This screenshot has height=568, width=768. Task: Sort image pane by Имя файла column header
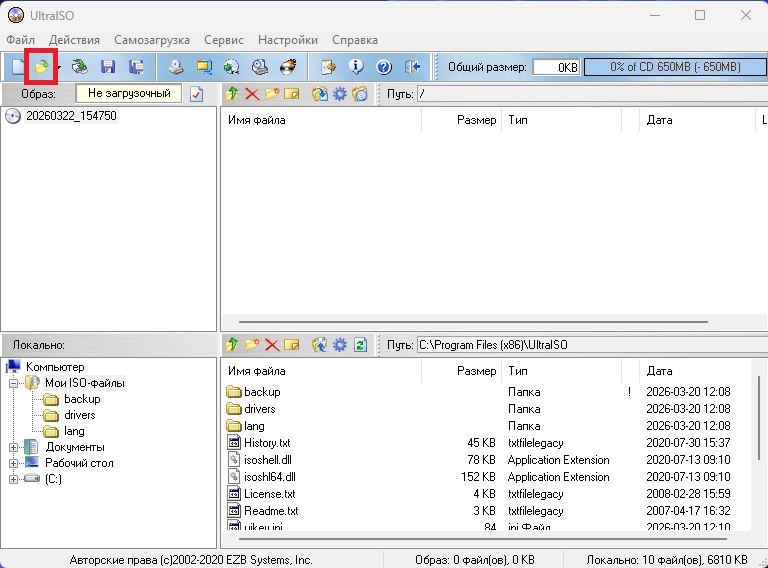coord(321,120)
